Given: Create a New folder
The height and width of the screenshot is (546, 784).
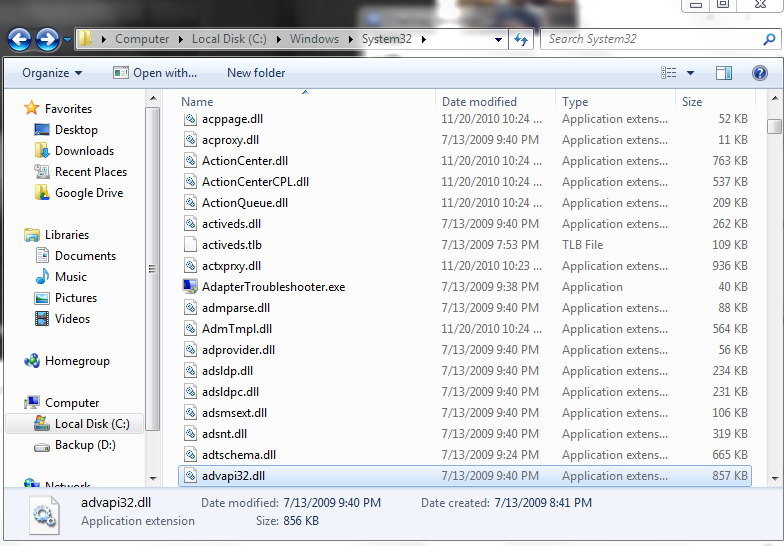Looking at the screenshot, I should [x=256, y=73].
